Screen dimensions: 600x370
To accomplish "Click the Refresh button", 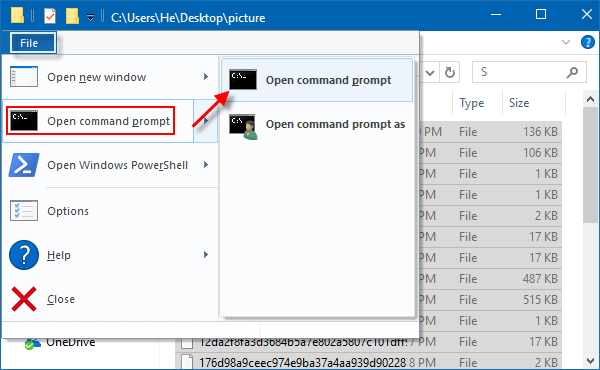I will tap(450, 72).
